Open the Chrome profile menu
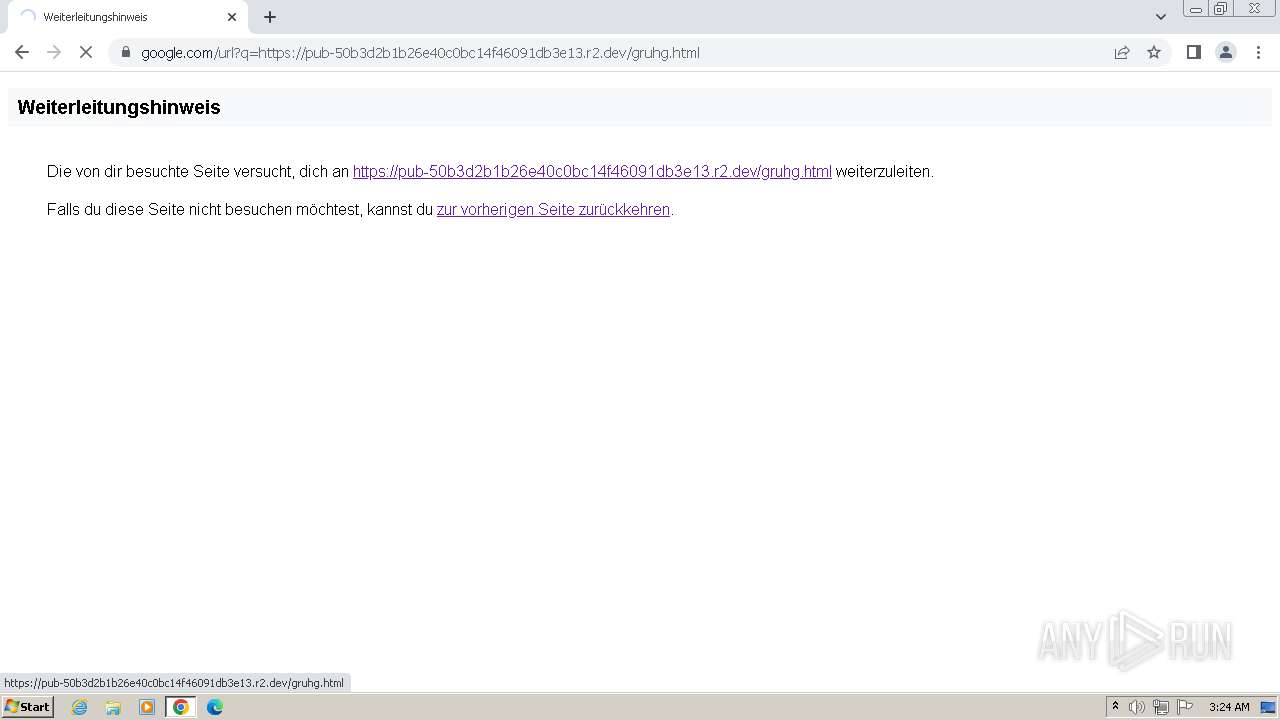The width and height of the screenshot is (1280, 720). point(1226,52)
